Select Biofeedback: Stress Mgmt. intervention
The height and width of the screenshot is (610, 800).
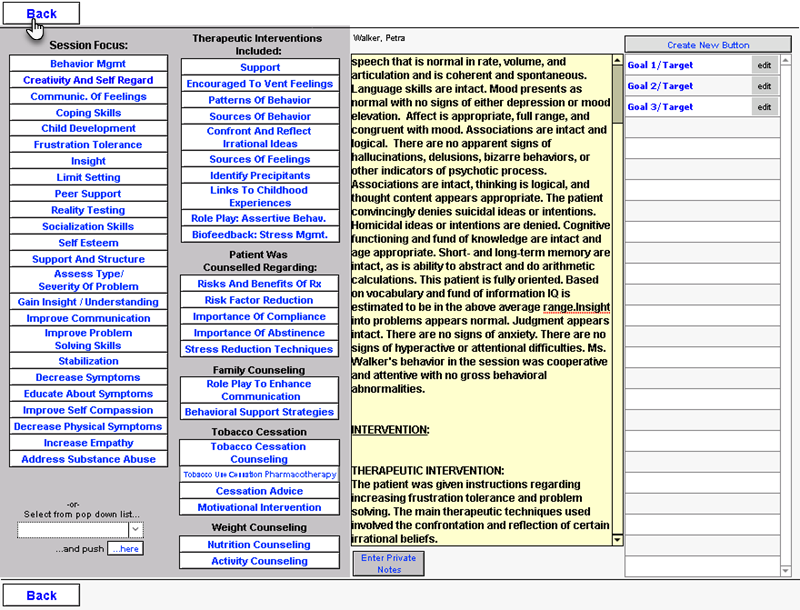(x=259, y=234)
